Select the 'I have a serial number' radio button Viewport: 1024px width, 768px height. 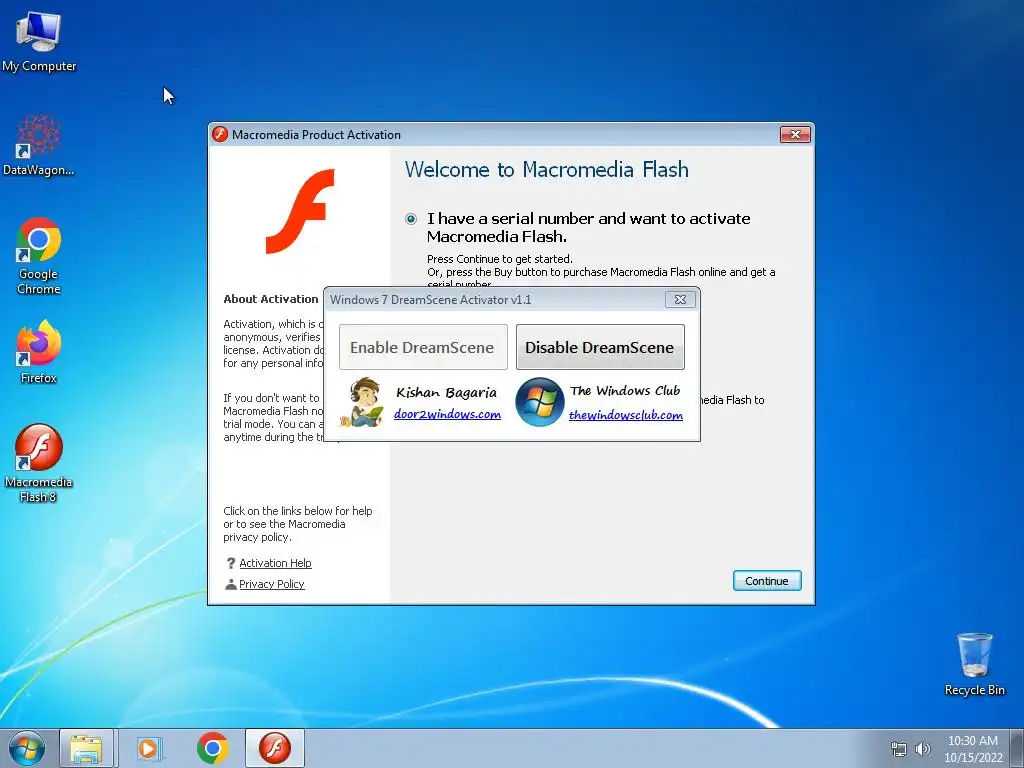click(x=411, y=219)
